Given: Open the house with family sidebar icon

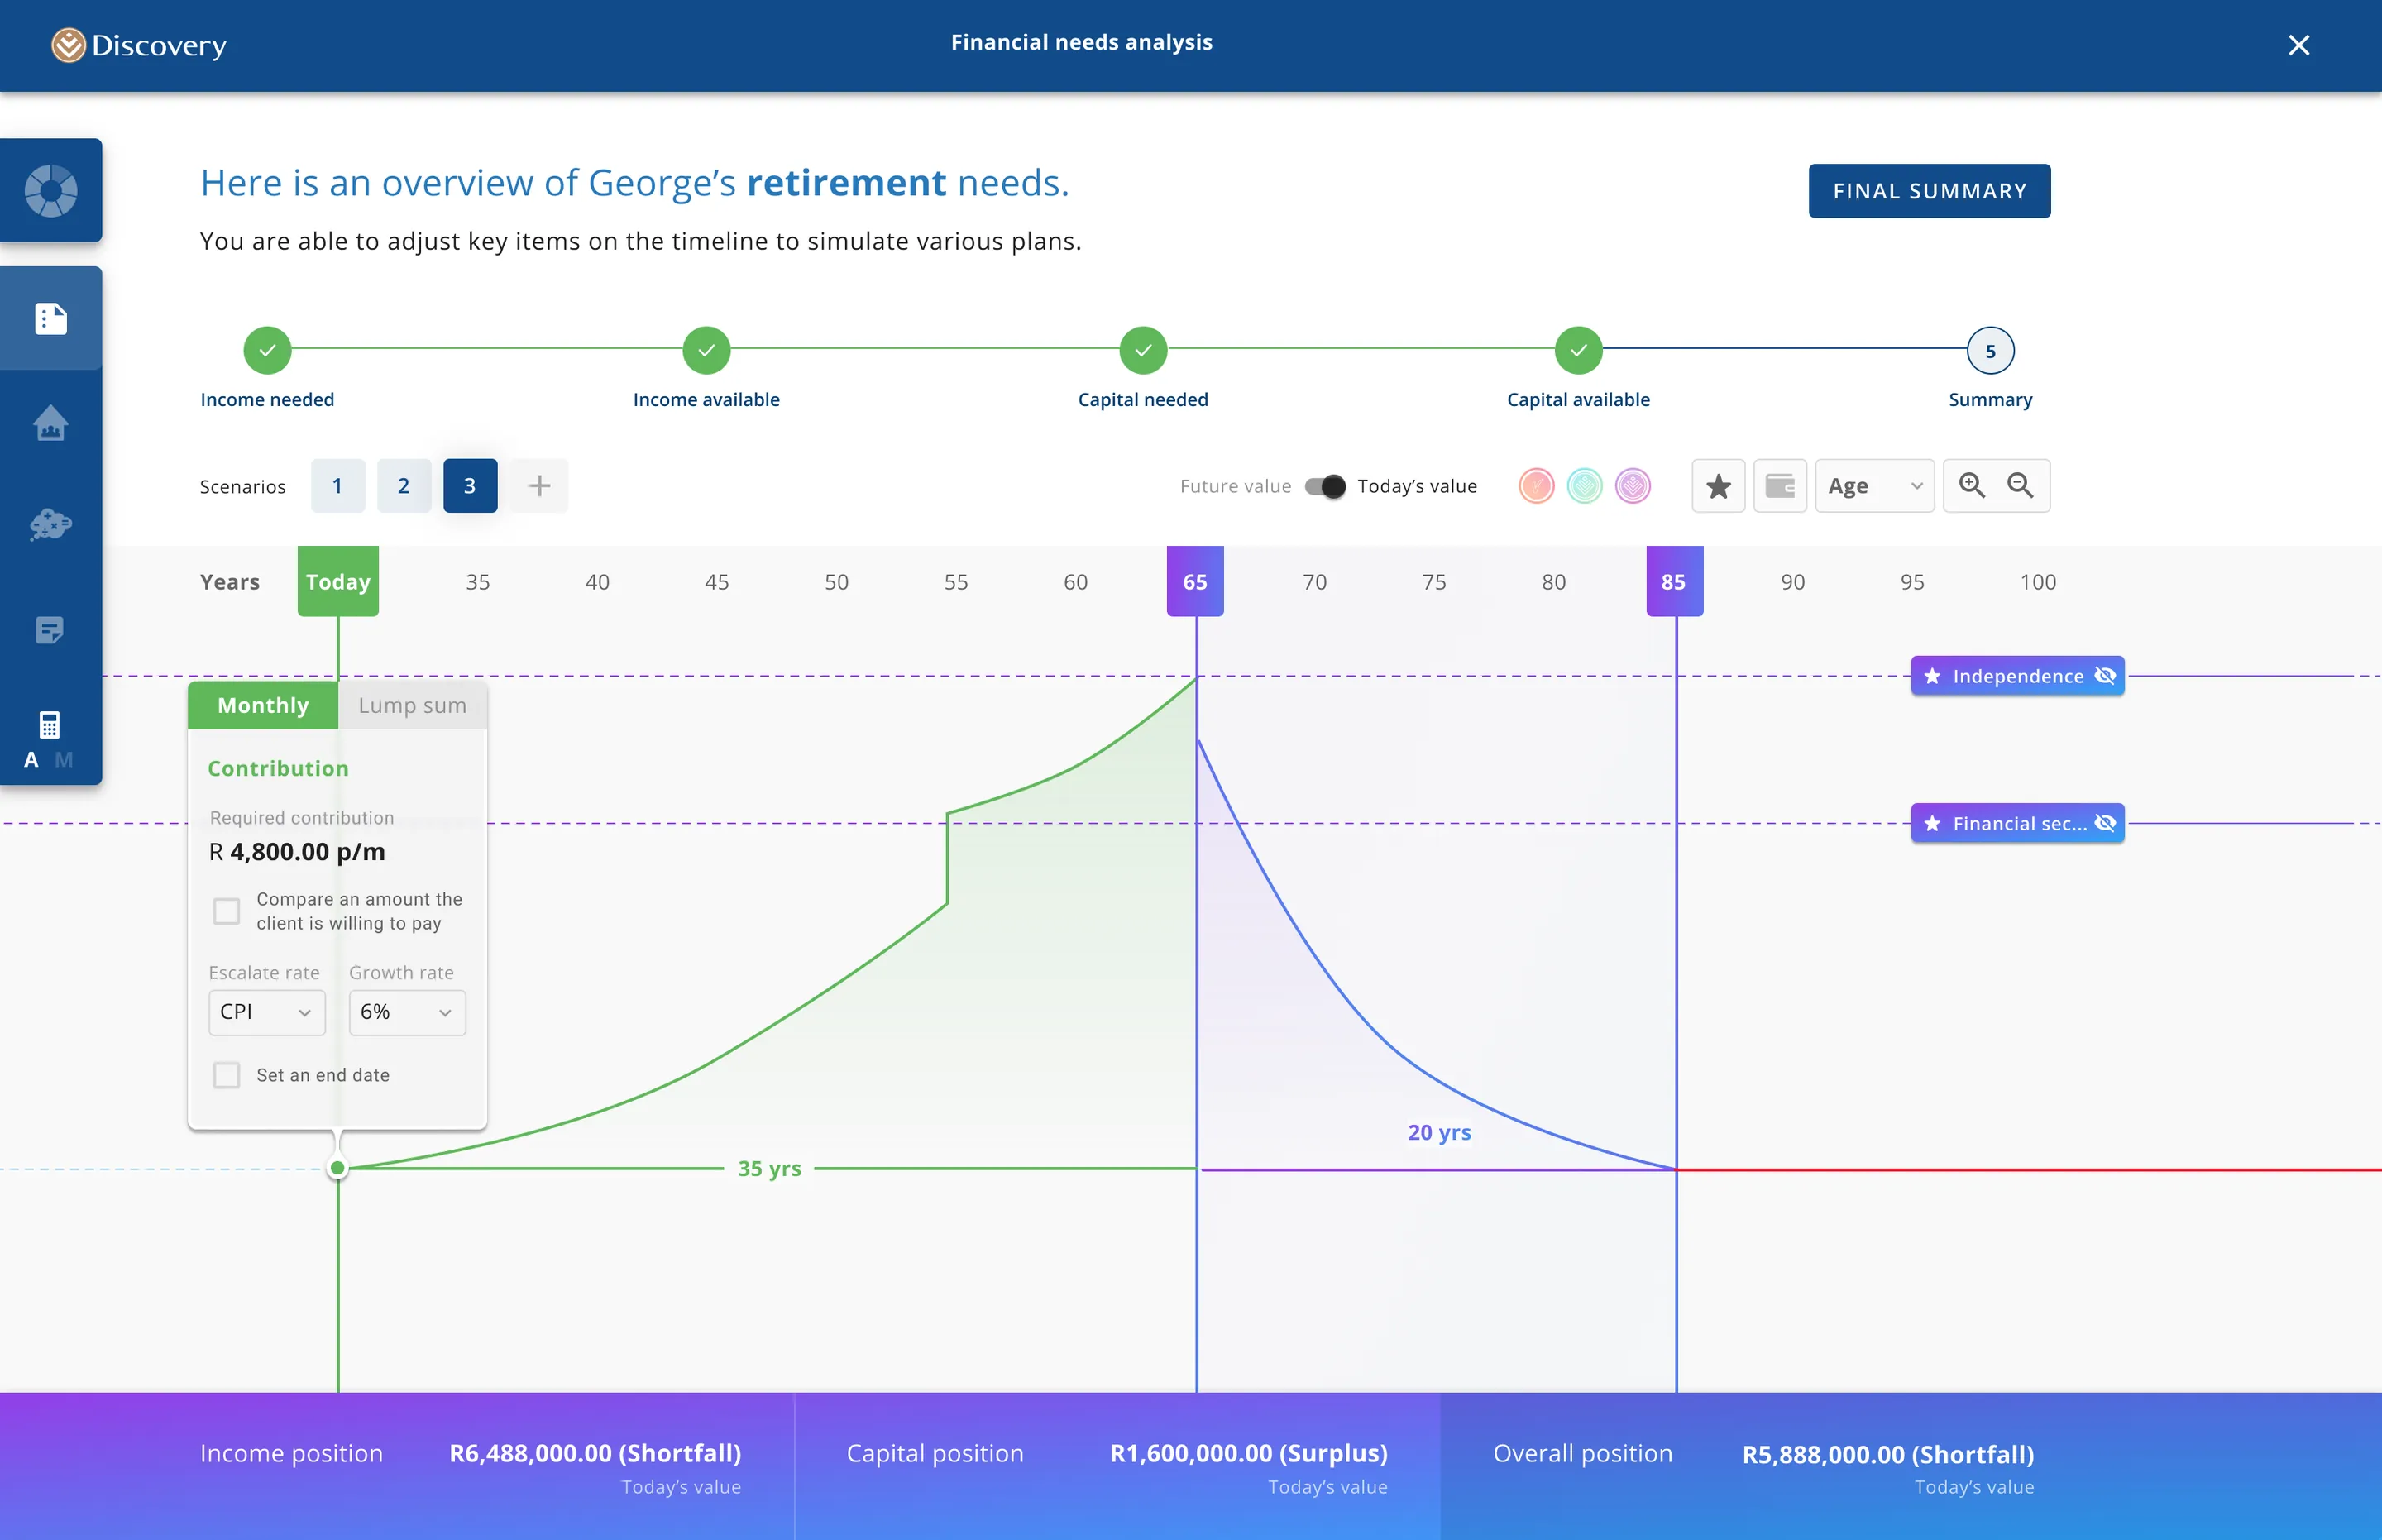Looking at the screenshot, I should coord(51,423).
